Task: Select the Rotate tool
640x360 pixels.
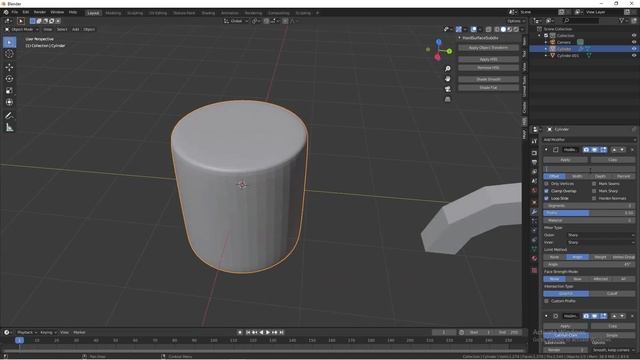Action: pos(9,78)
